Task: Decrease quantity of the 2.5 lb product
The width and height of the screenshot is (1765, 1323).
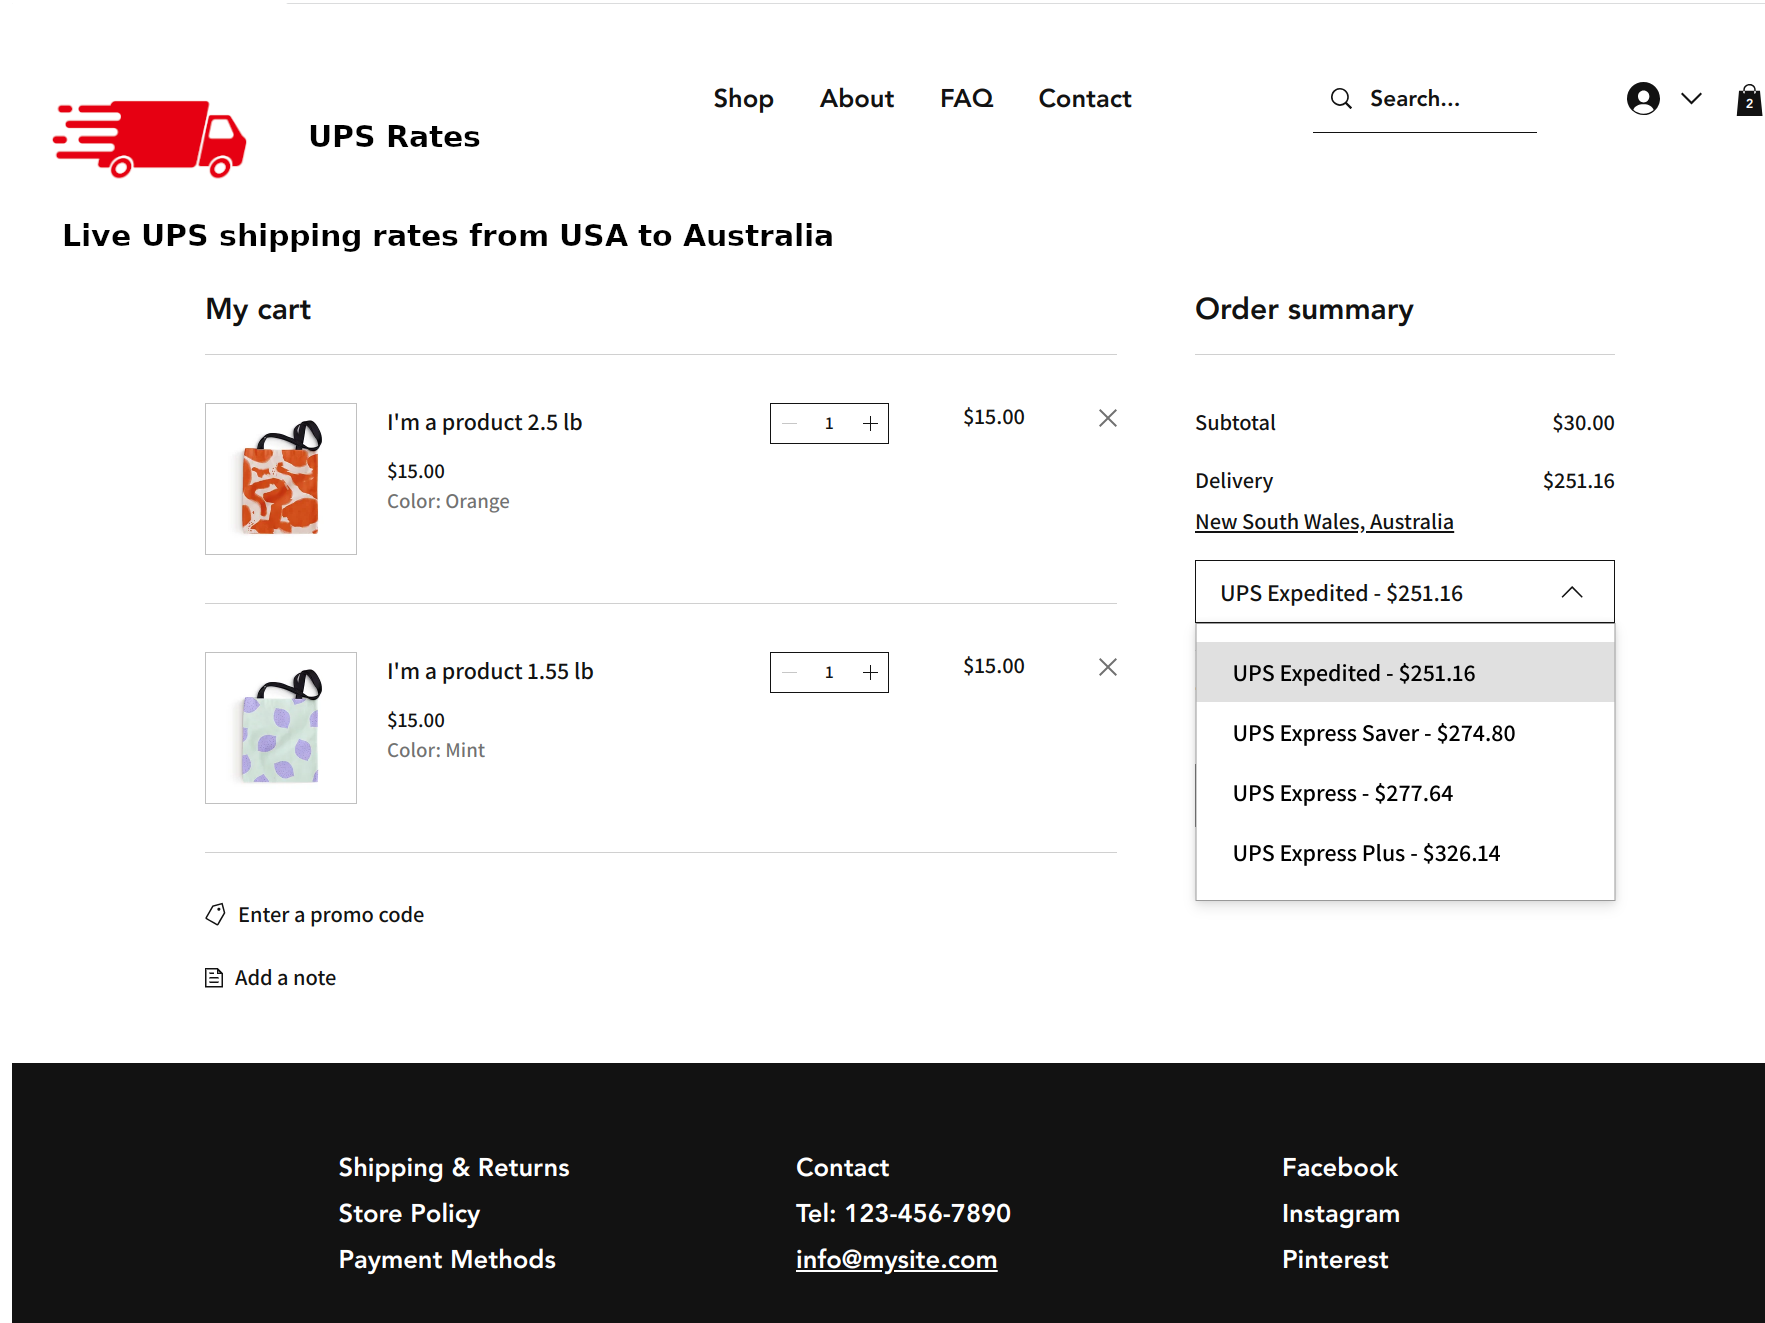Action: pos(789,423)
